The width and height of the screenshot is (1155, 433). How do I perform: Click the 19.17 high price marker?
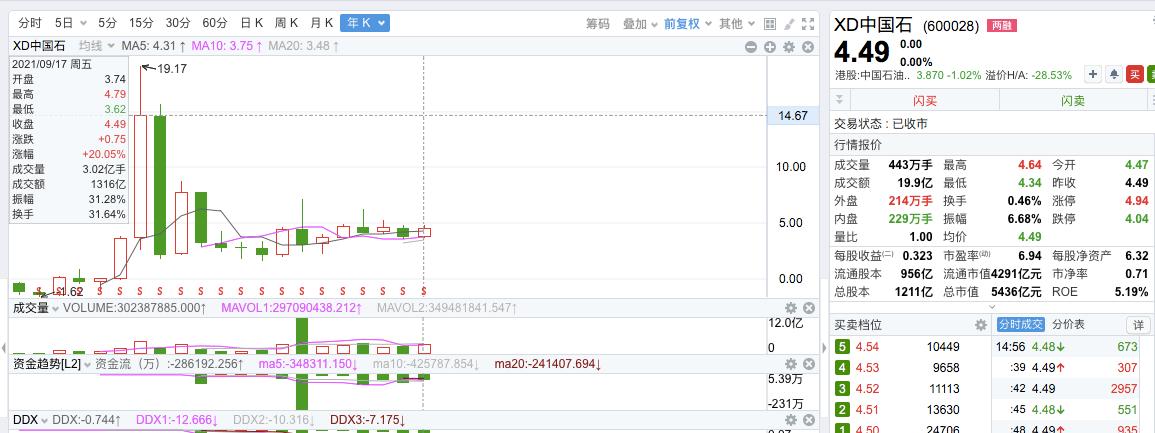point(172,68)
